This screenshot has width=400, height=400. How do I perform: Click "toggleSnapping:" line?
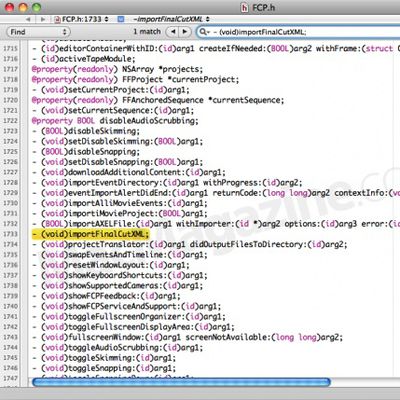pos(104,368)
